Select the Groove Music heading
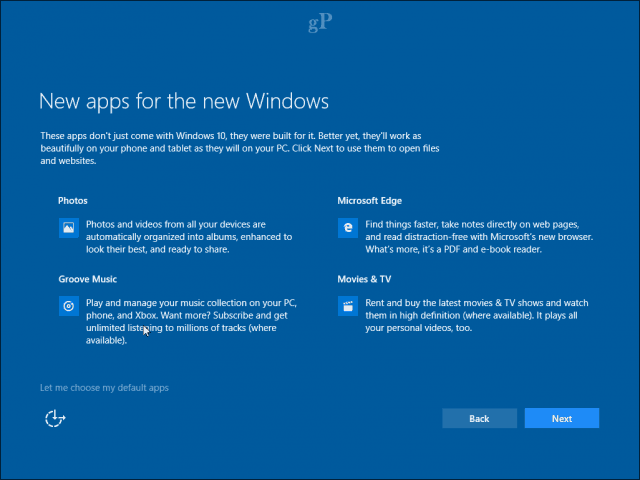 [88, 279]
